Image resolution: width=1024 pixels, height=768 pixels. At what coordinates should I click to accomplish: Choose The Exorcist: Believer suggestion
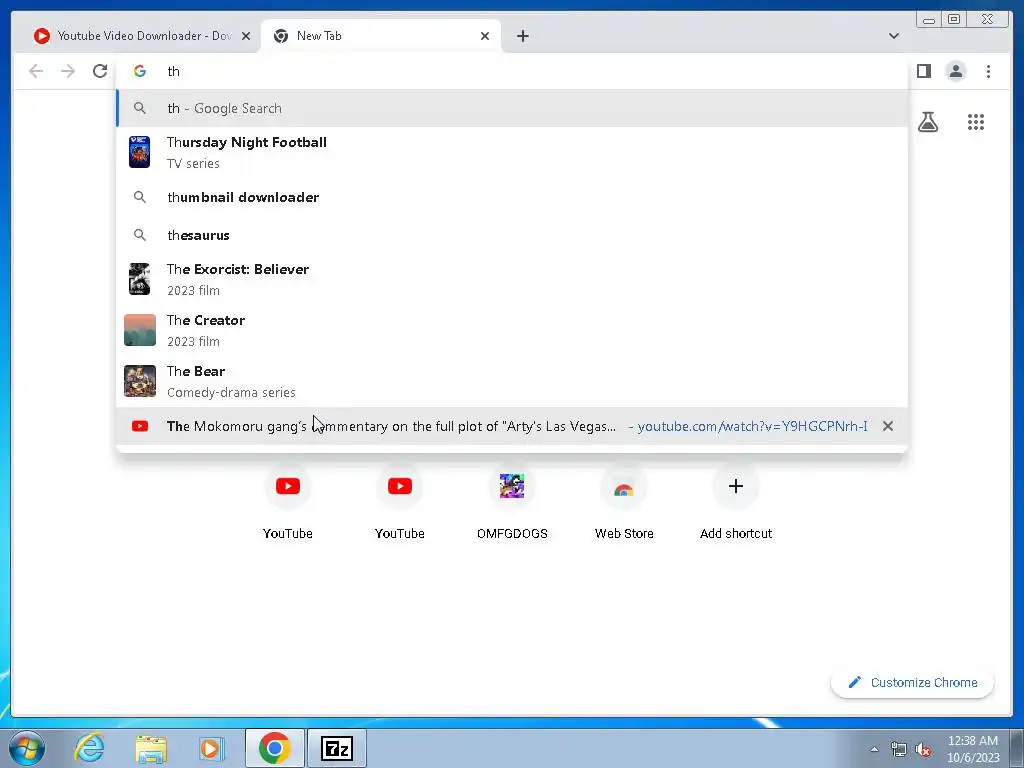click(x=511, y=279)
